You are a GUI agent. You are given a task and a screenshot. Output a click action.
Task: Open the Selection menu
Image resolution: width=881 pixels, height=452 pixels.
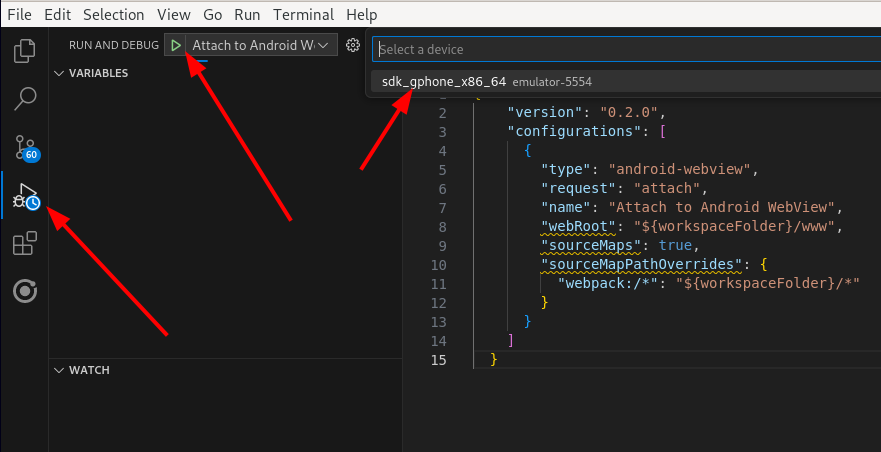coord(113,14)
